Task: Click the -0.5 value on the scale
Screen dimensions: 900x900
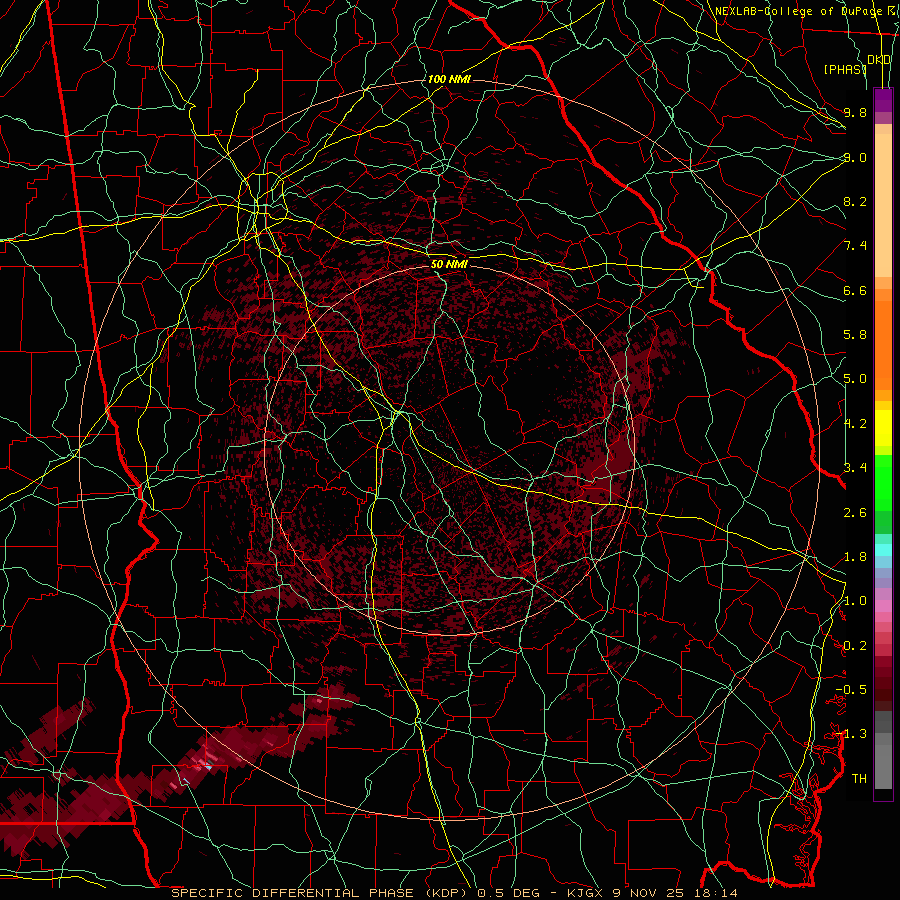Action: (x=851, y=690)
